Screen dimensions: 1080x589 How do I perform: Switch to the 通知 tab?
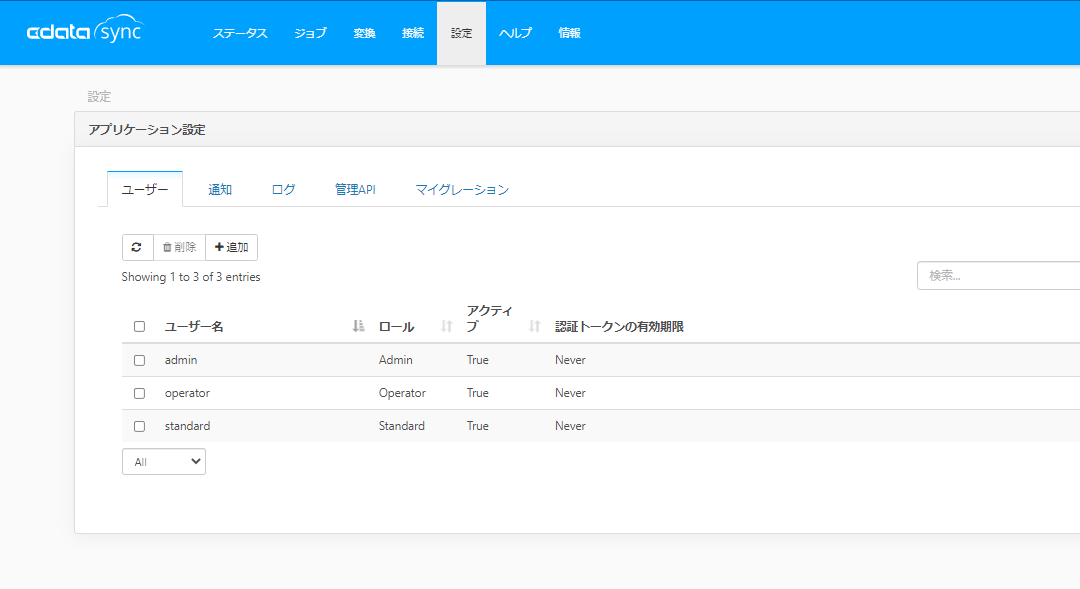220,190
